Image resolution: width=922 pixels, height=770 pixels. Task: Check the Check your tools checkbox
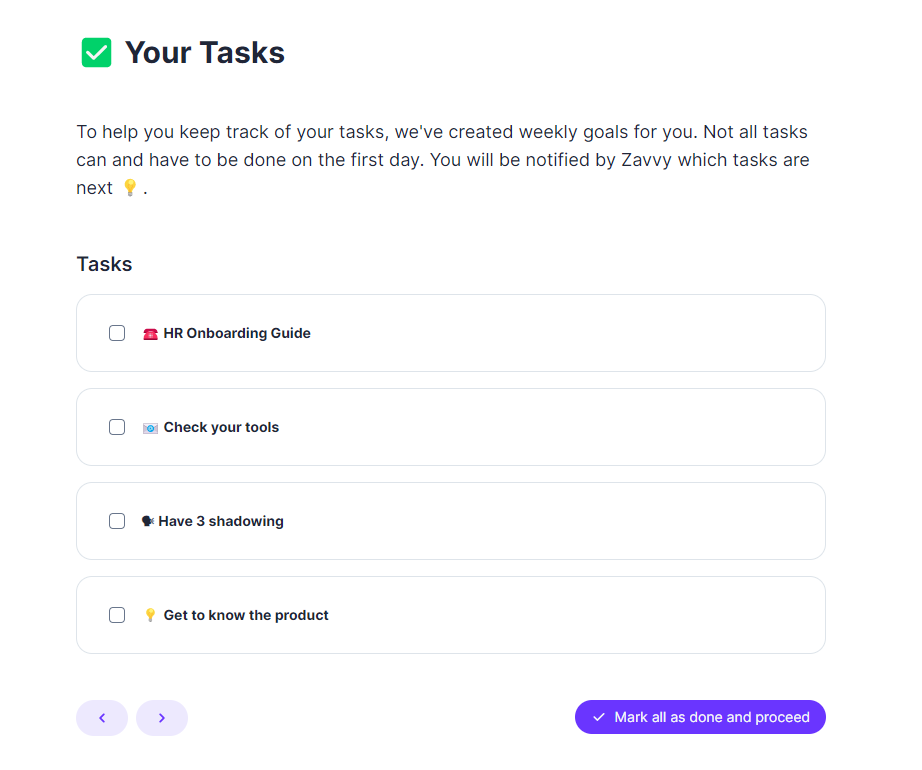pyautogui.click(x=117, y=427)
